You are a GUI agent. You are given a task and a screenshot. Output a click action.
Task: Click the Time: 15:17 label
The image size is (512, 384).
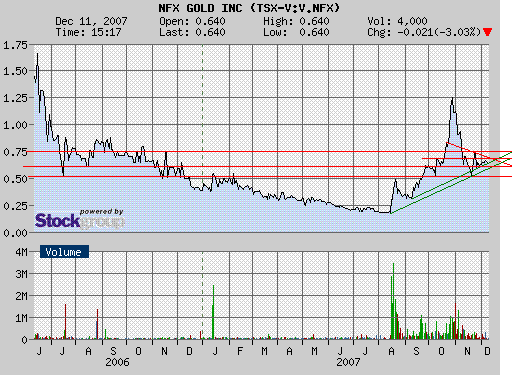click(x=88, y=32)
